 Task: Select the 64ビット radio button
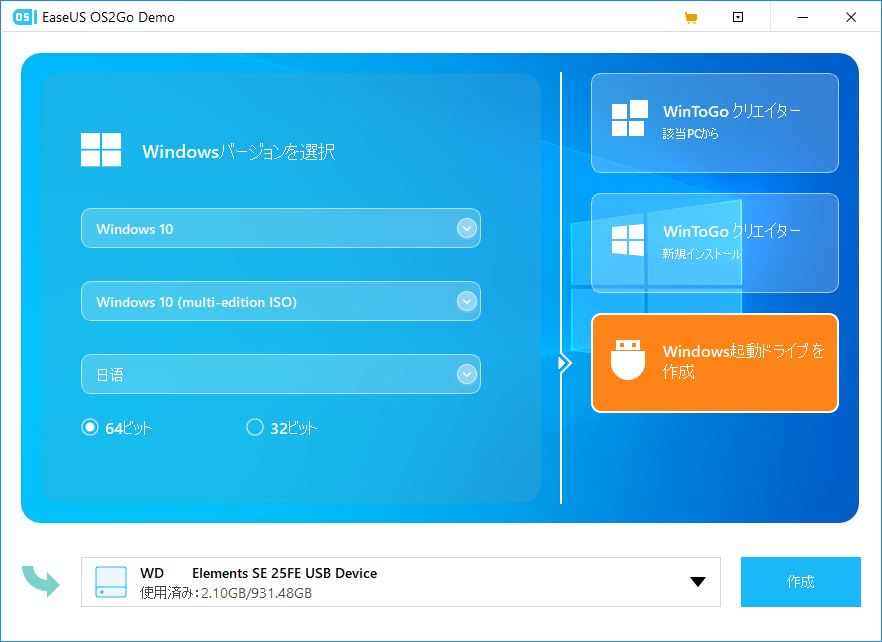89,427
